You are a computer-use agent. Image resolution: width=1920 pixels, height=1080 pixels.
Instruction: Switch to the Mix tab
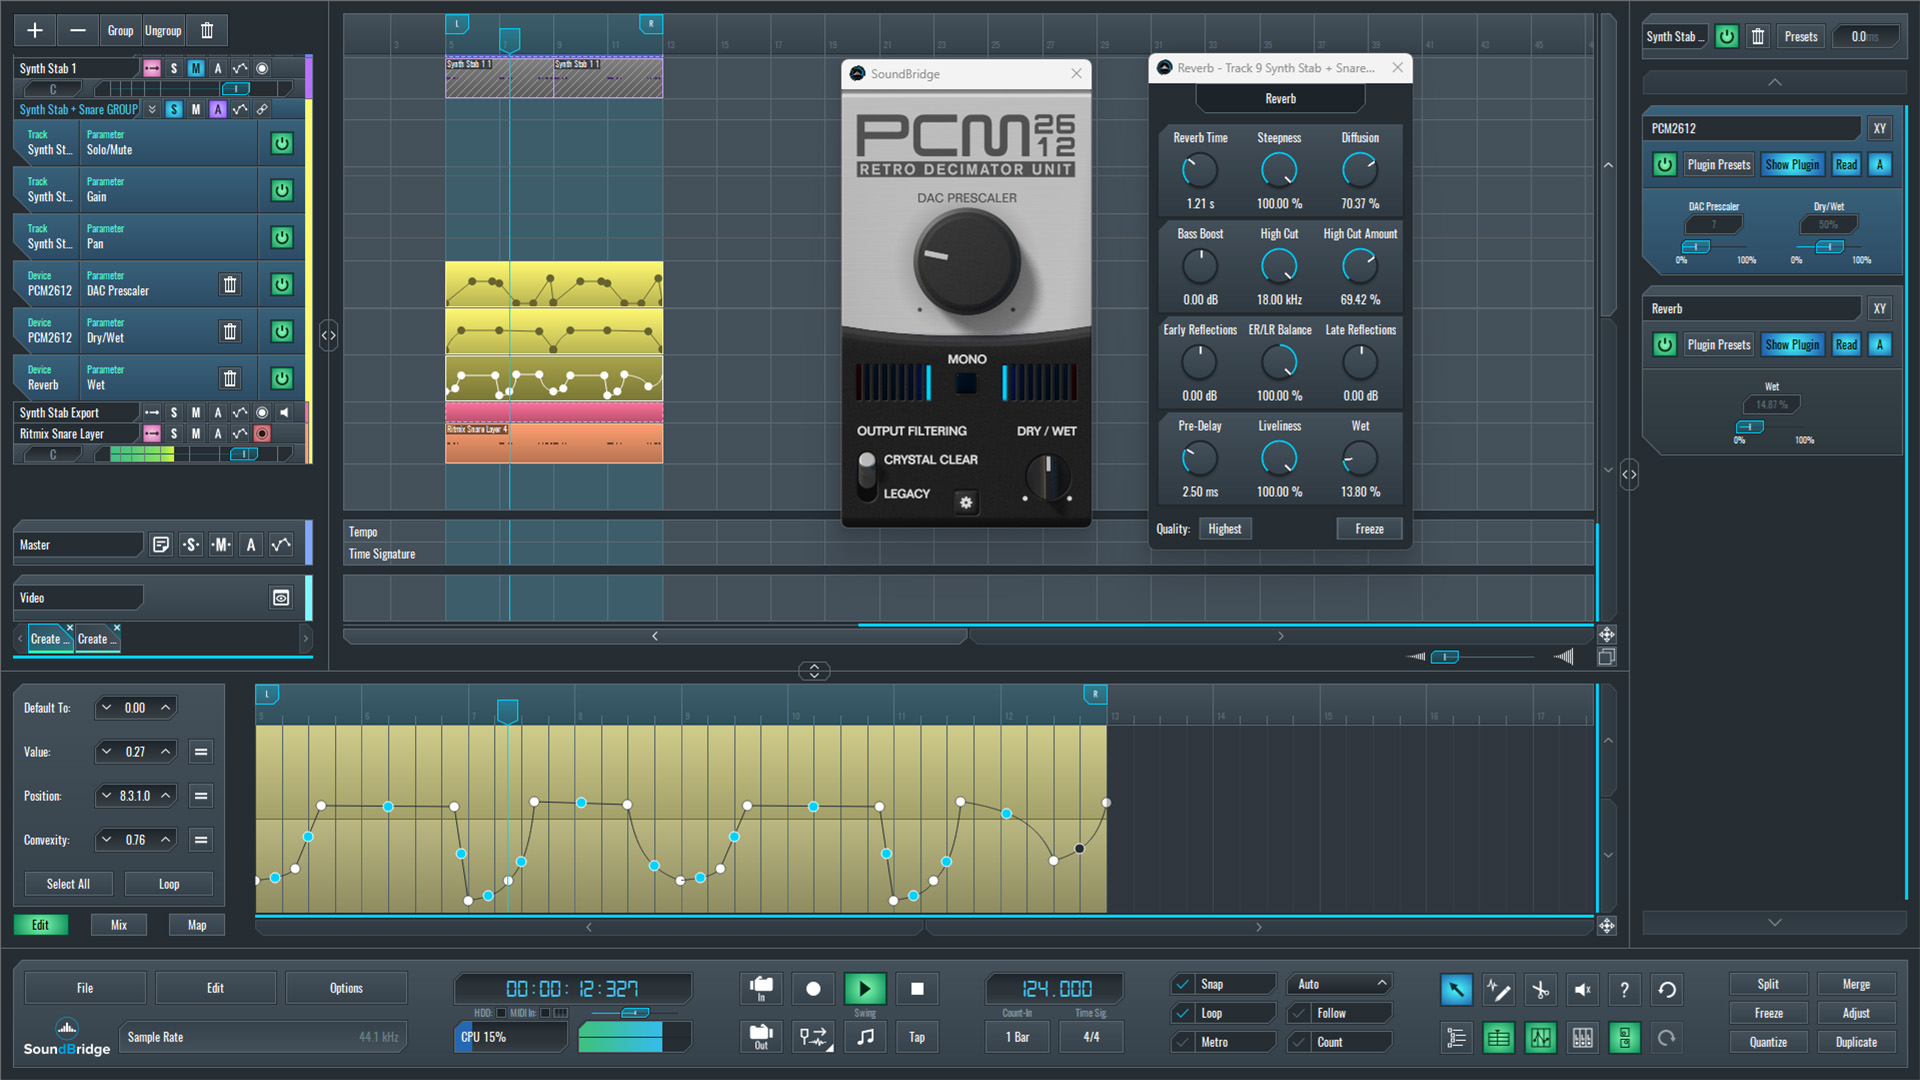point(119,925)
